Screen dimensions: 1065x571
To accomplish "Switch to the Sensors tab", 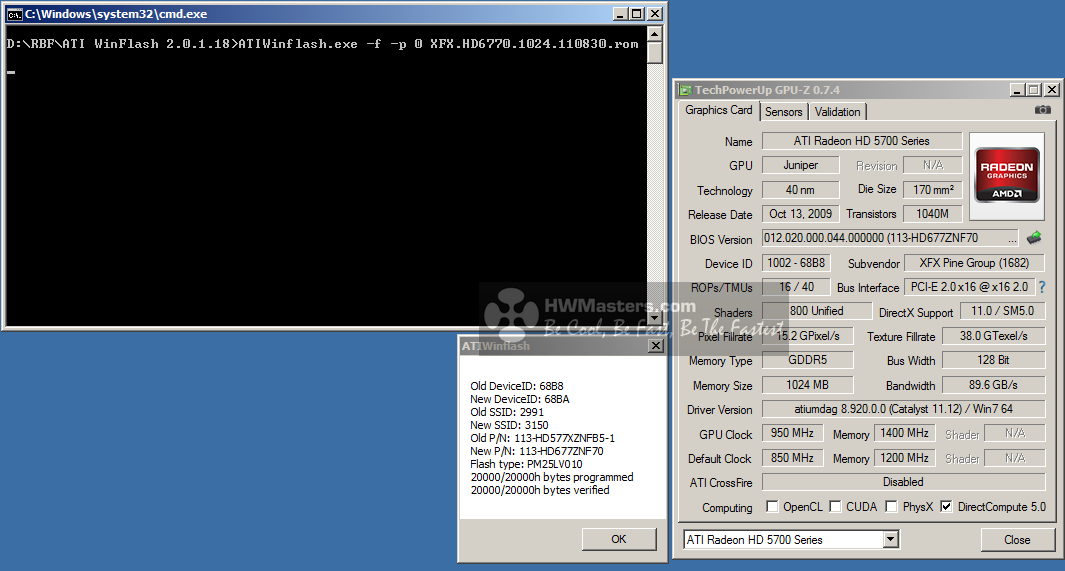I will (783, 112).
